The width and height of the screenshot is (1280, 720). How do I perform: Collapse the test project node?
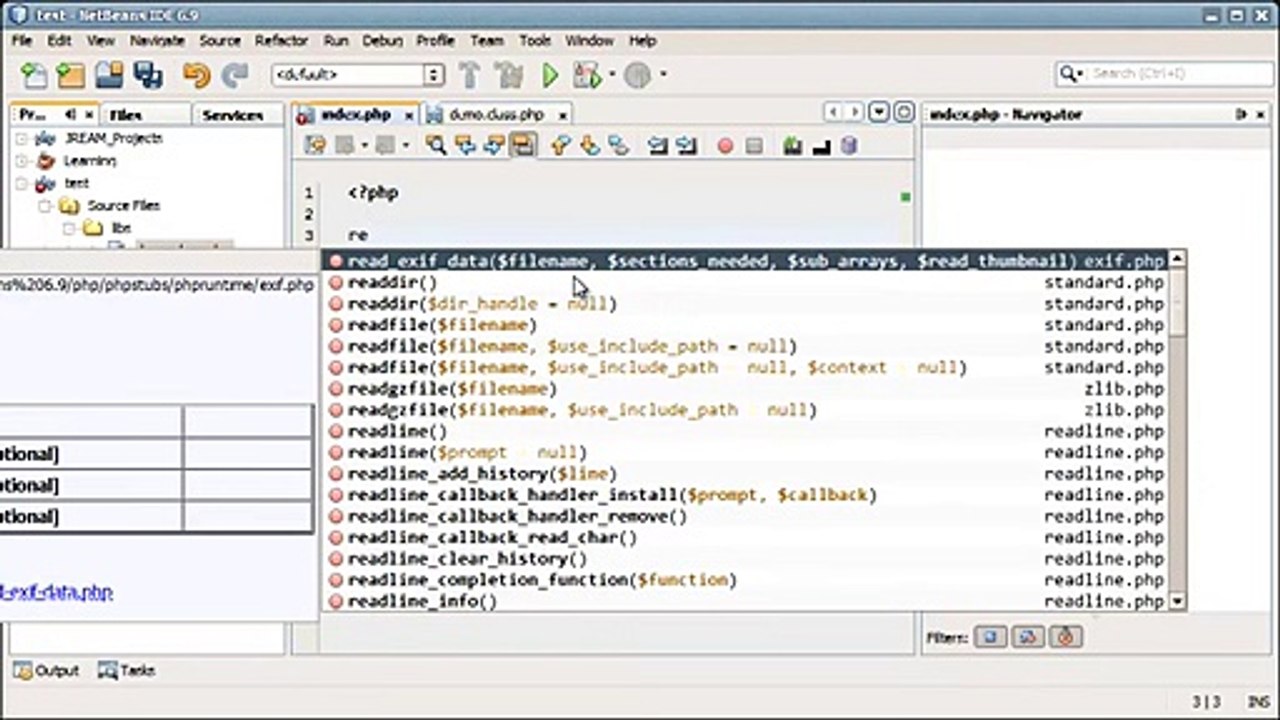point(21,183)
